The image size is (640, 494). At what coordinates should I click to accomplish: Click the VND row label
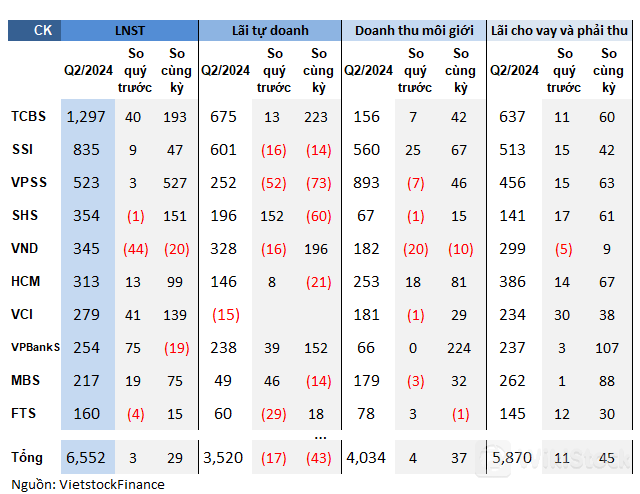click(26, 249)
